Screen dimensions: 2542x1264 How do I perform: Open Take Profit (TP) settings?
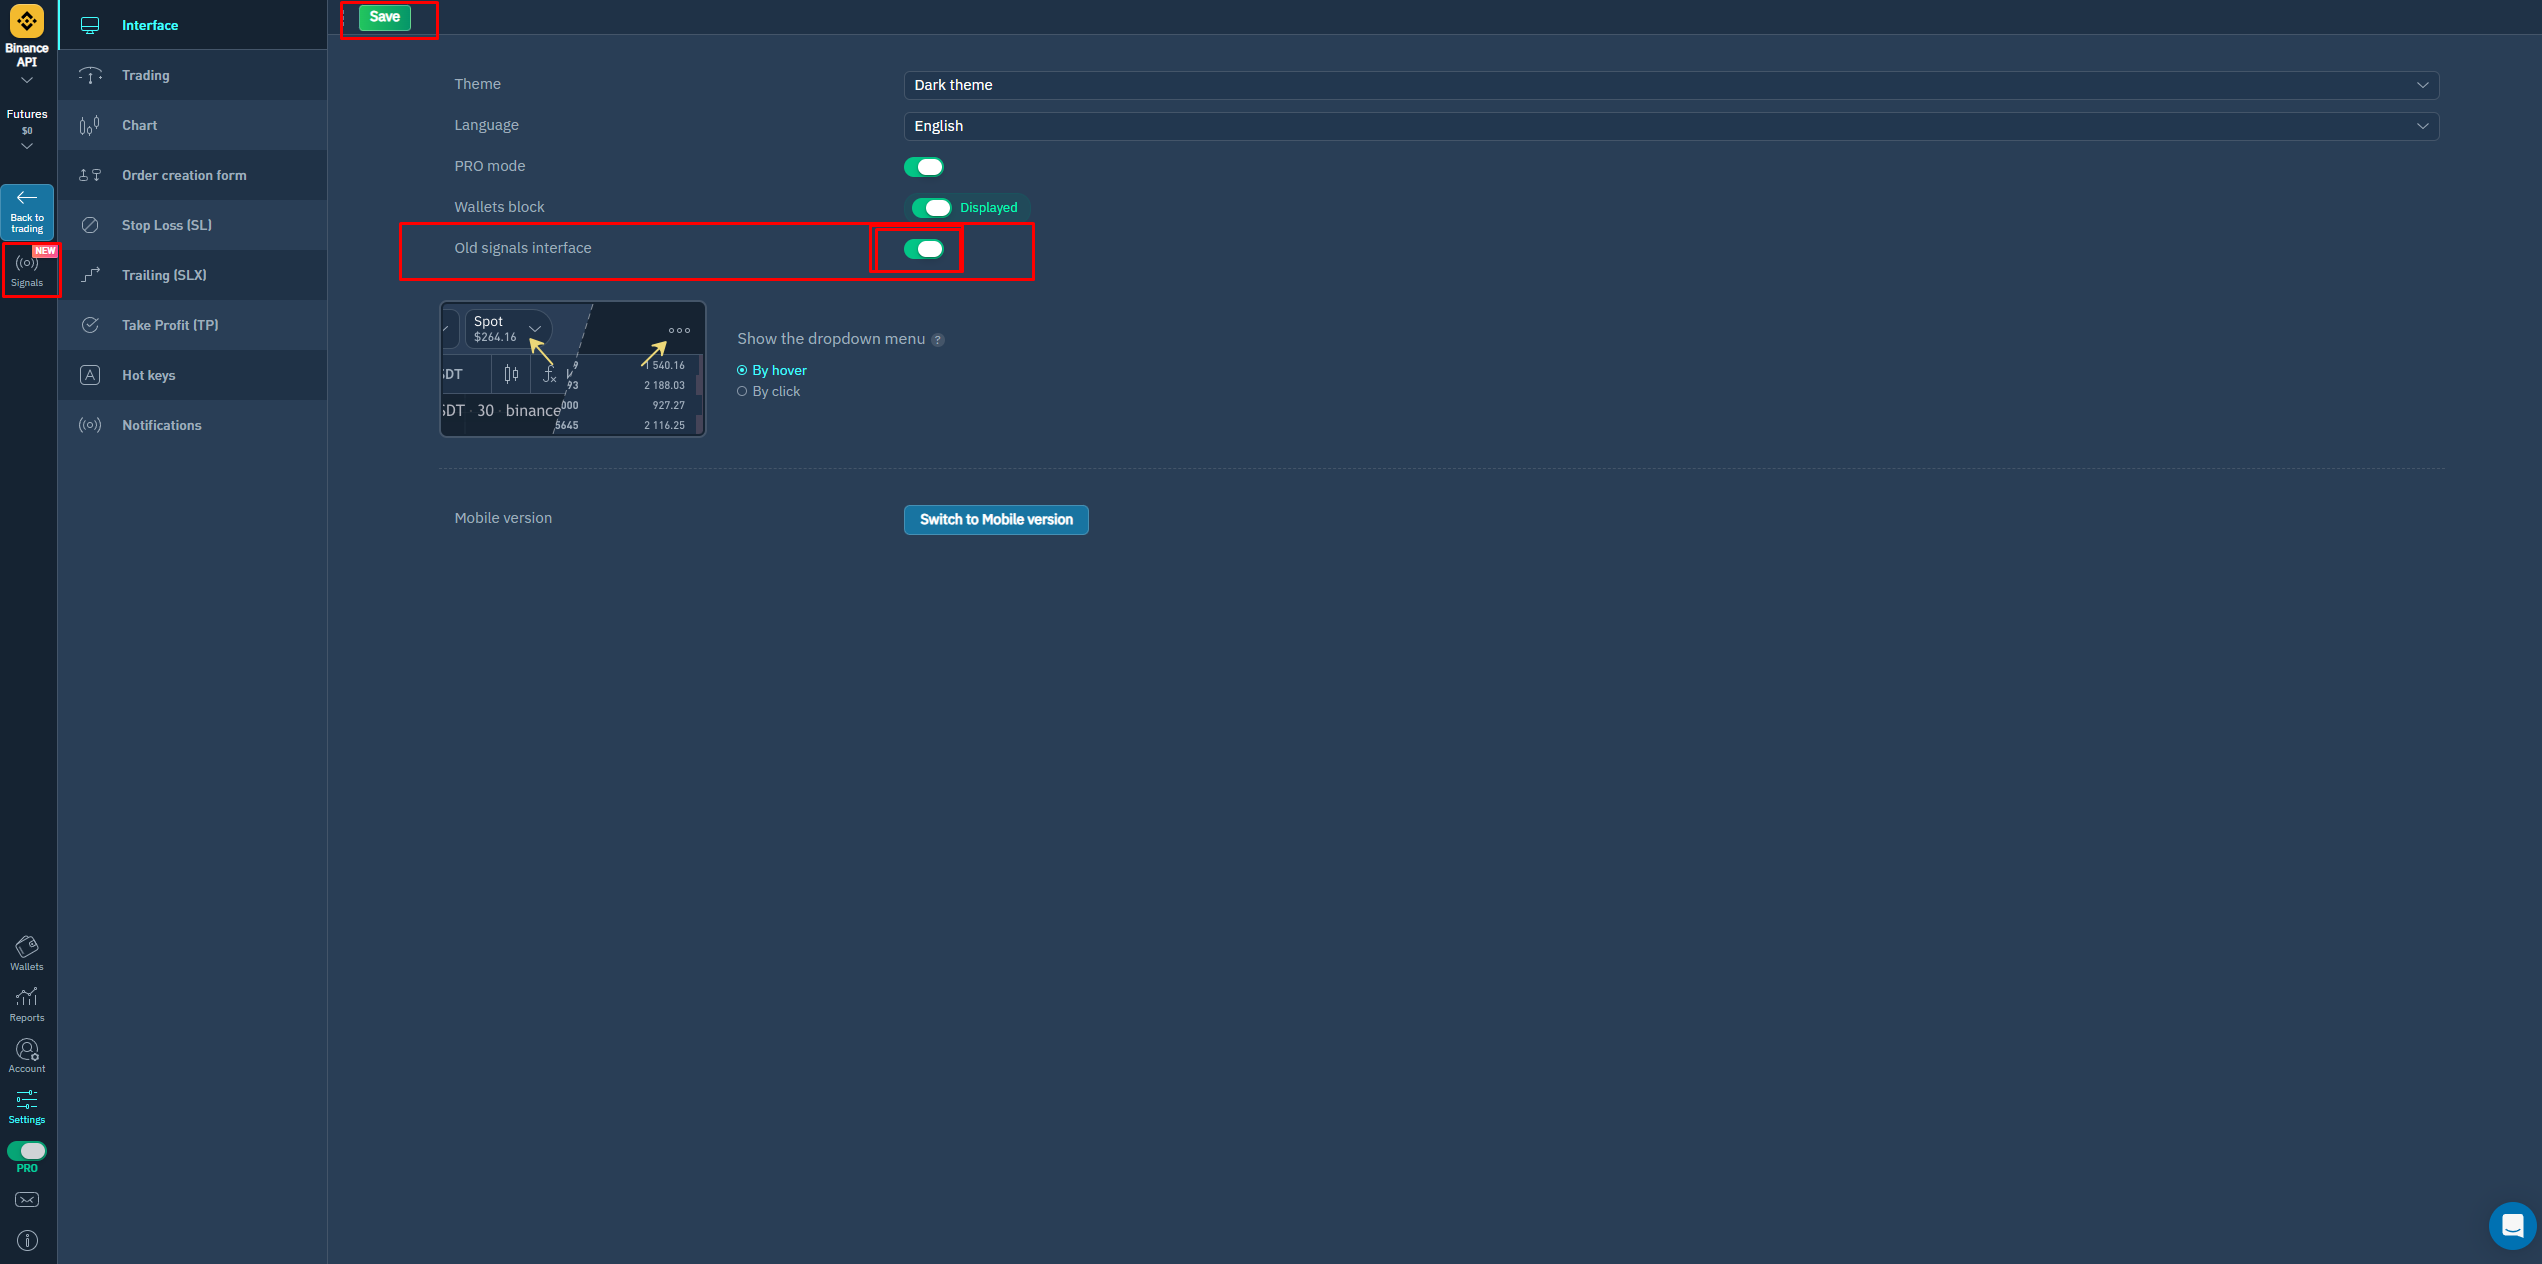tap(193, 325)
